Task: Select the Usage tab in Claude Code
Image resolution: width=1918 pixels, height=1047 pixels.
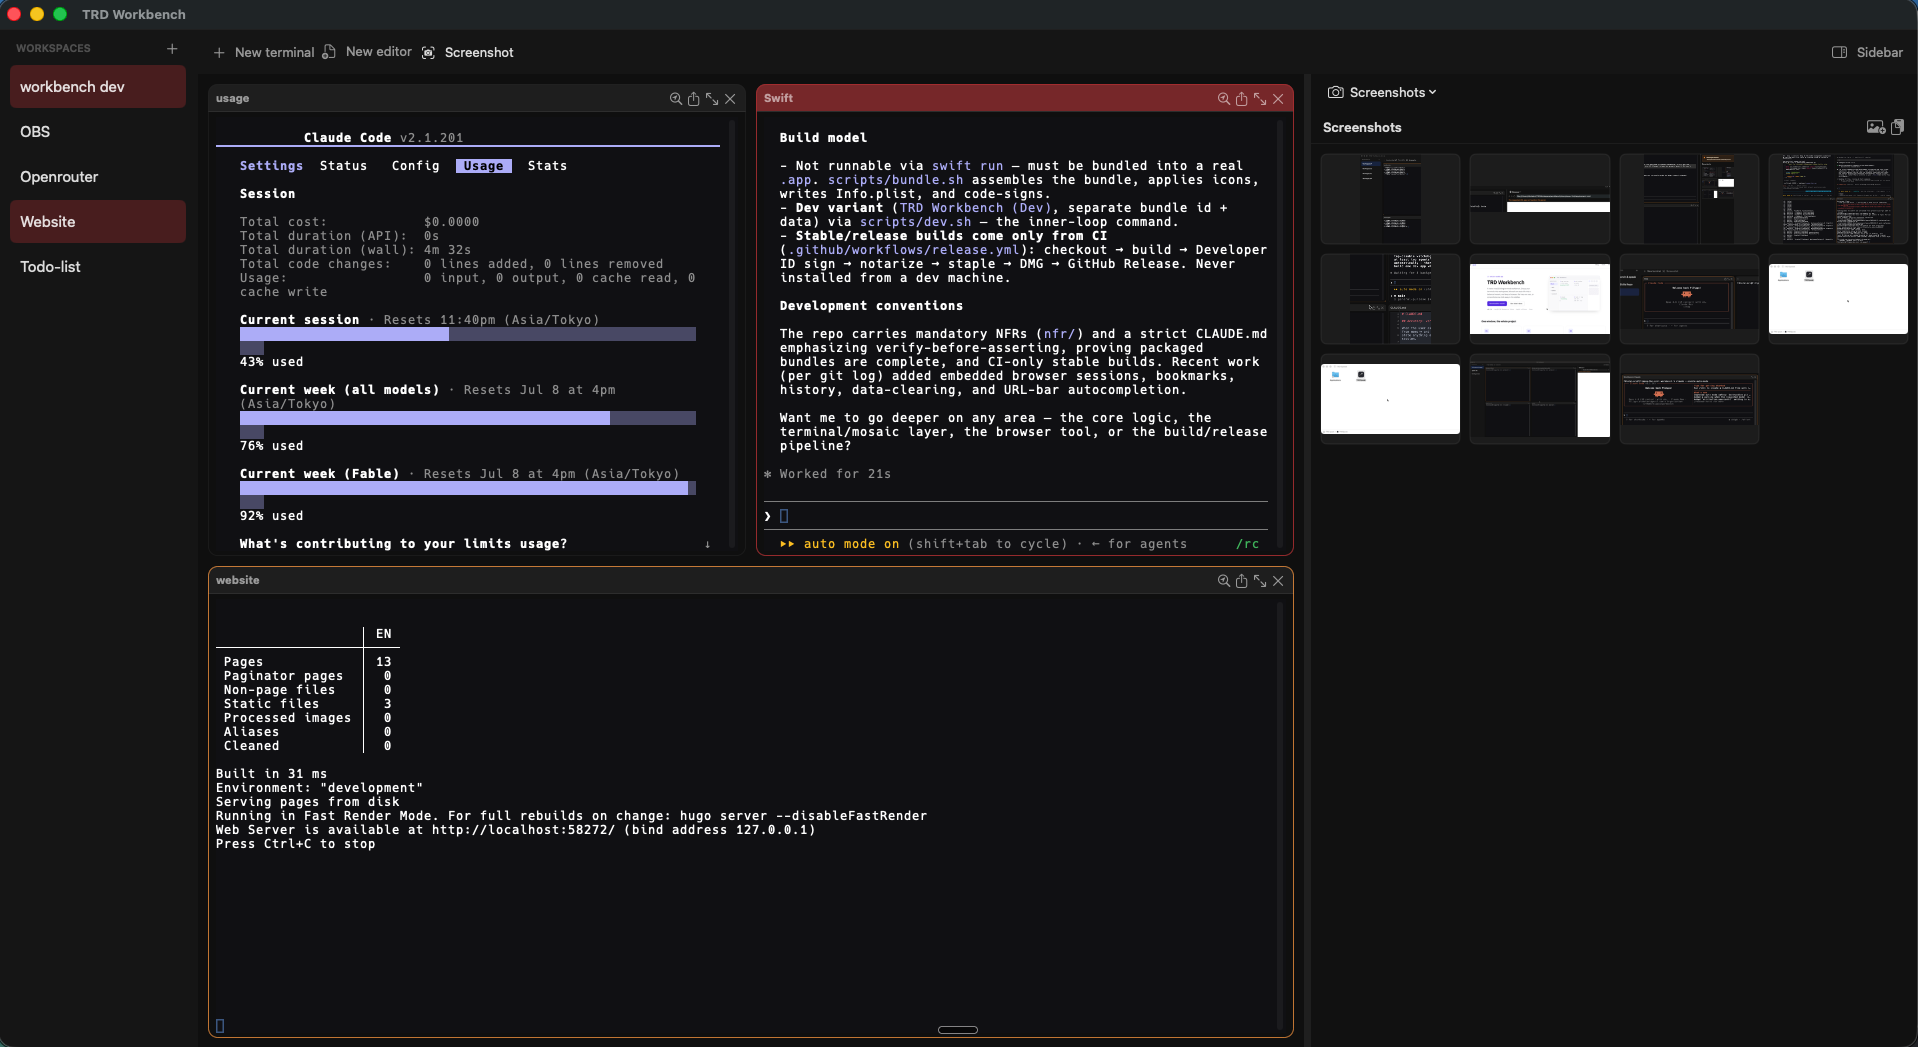Action: click(x=483, y=166)
